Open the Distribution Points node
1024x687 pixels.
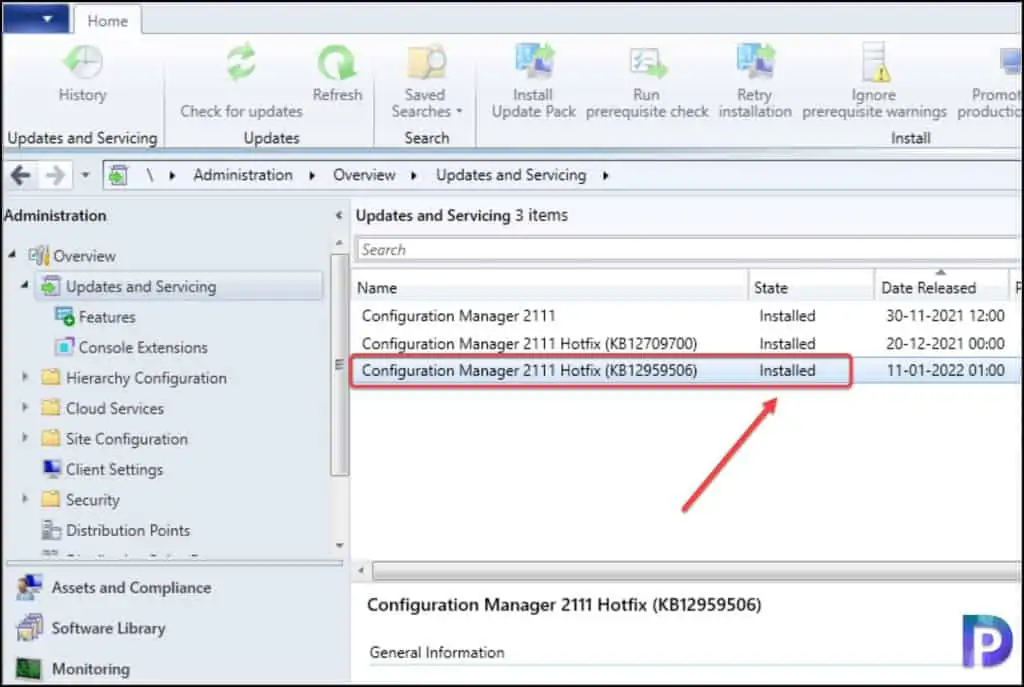[128, 530]
